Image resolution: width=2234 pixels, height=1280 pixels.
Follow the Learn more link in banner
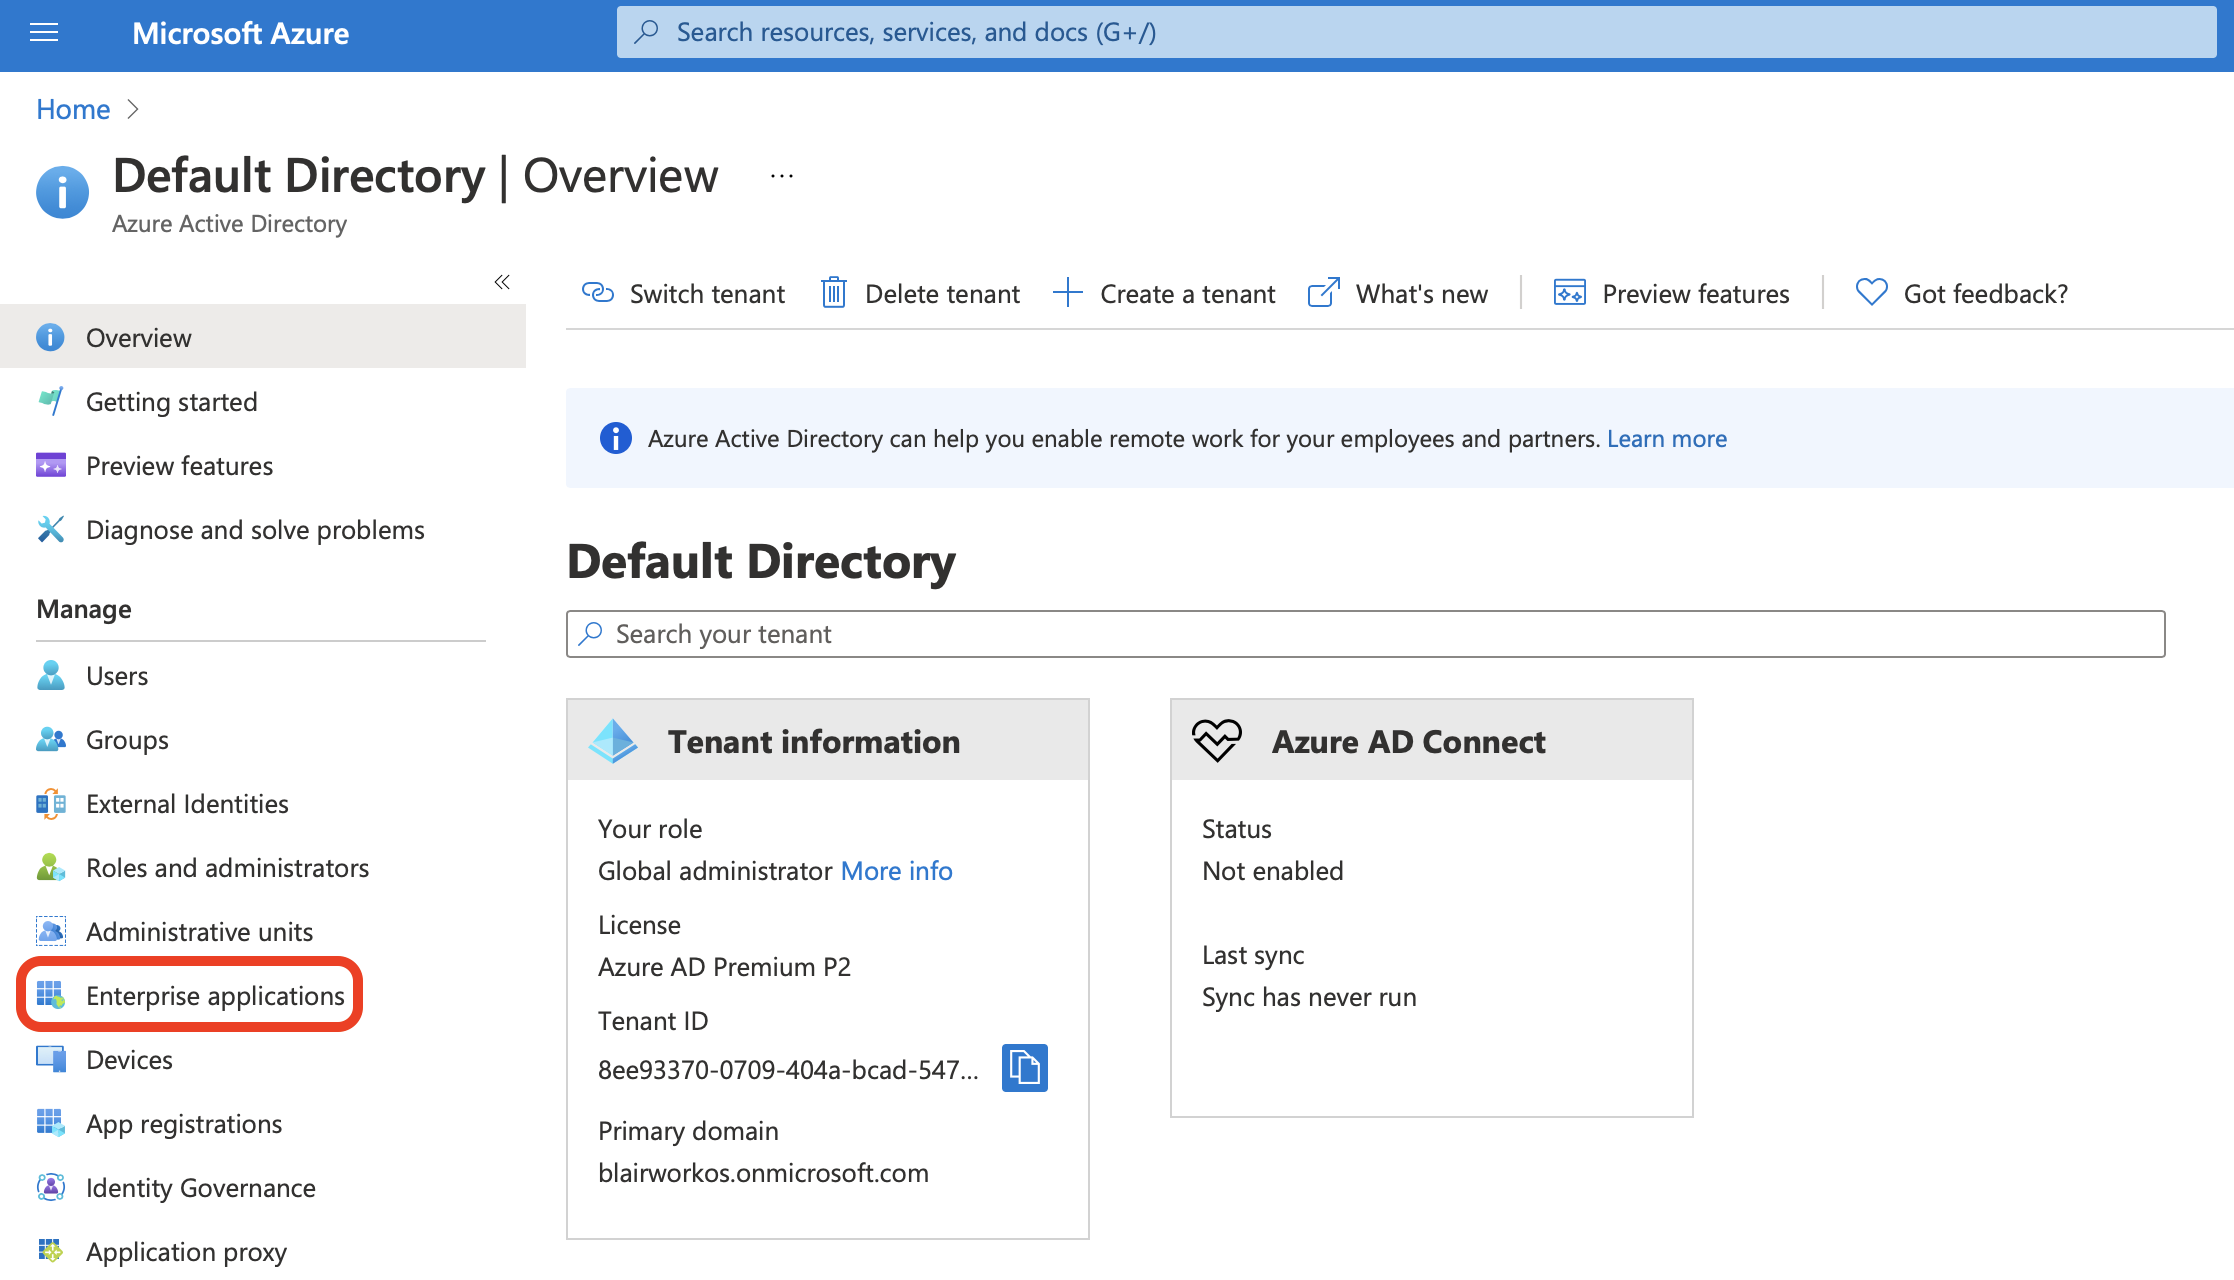tap(1667, 438)
